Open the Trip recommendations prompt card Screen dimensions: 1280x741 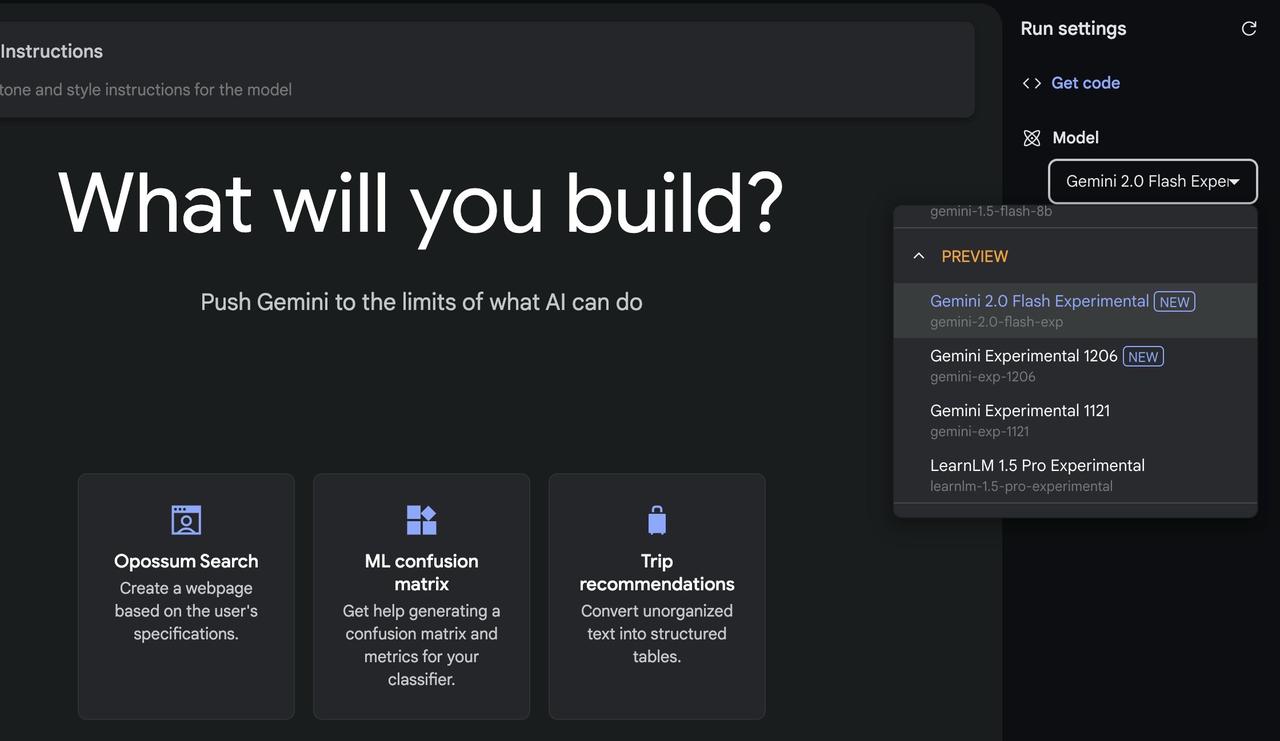click(657, 597)
